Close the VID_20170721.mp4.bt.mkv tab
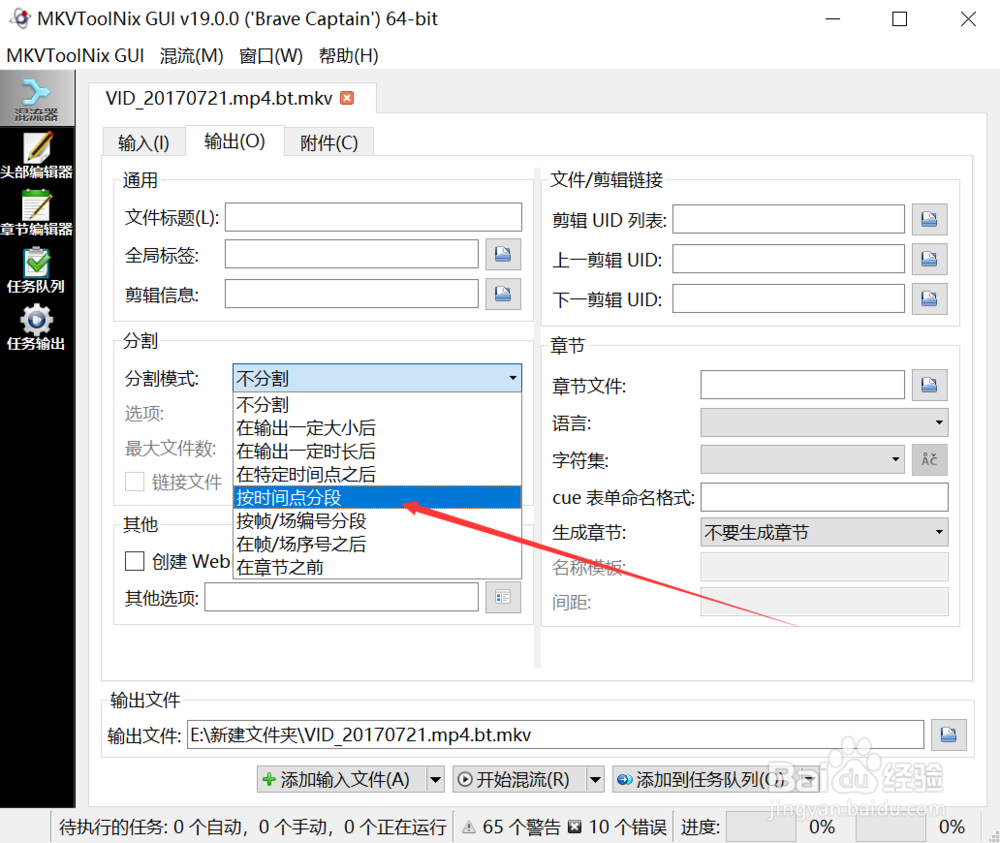 347,98
